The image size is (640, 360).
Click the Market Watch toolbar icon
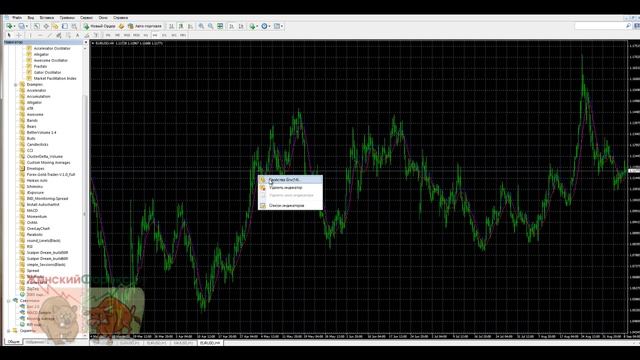coord(36,26)
